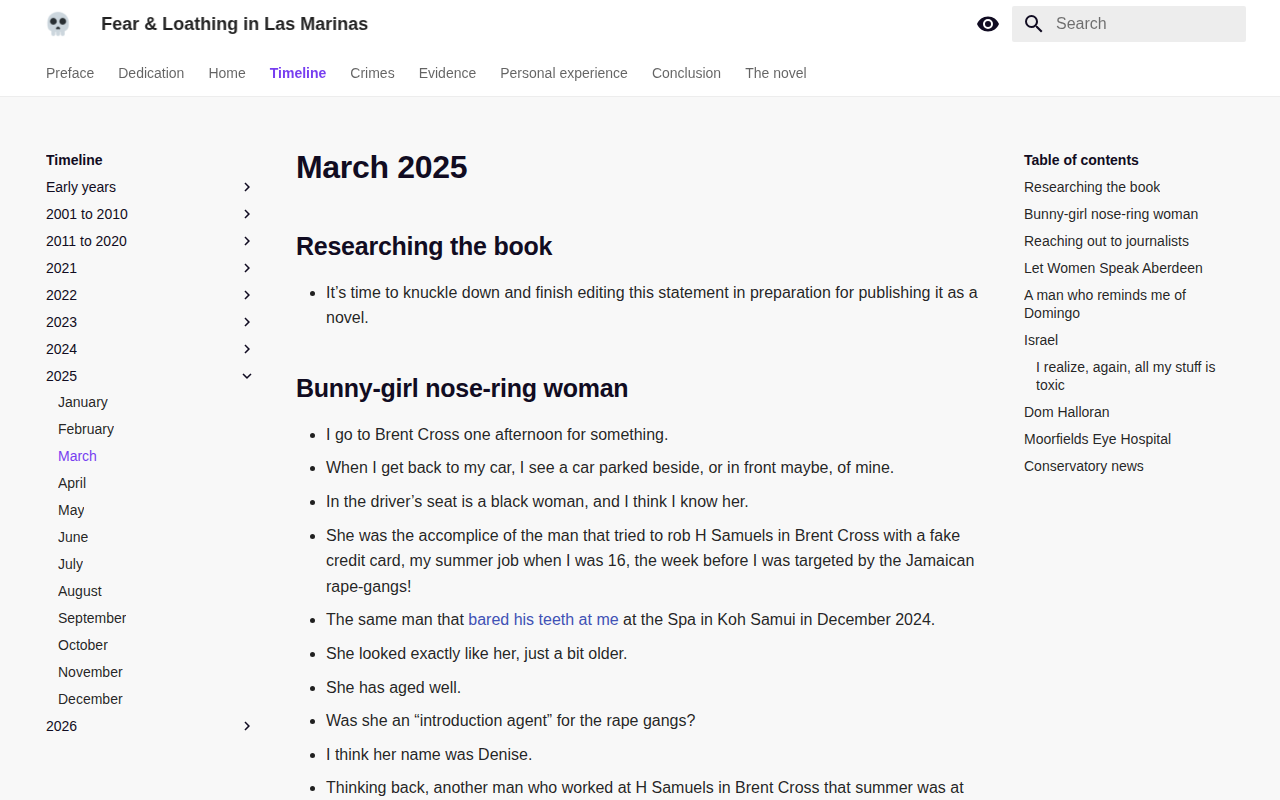Open the June page in sidebar
The width and height of the screenshot is (1280, 800).
point(73,537)
